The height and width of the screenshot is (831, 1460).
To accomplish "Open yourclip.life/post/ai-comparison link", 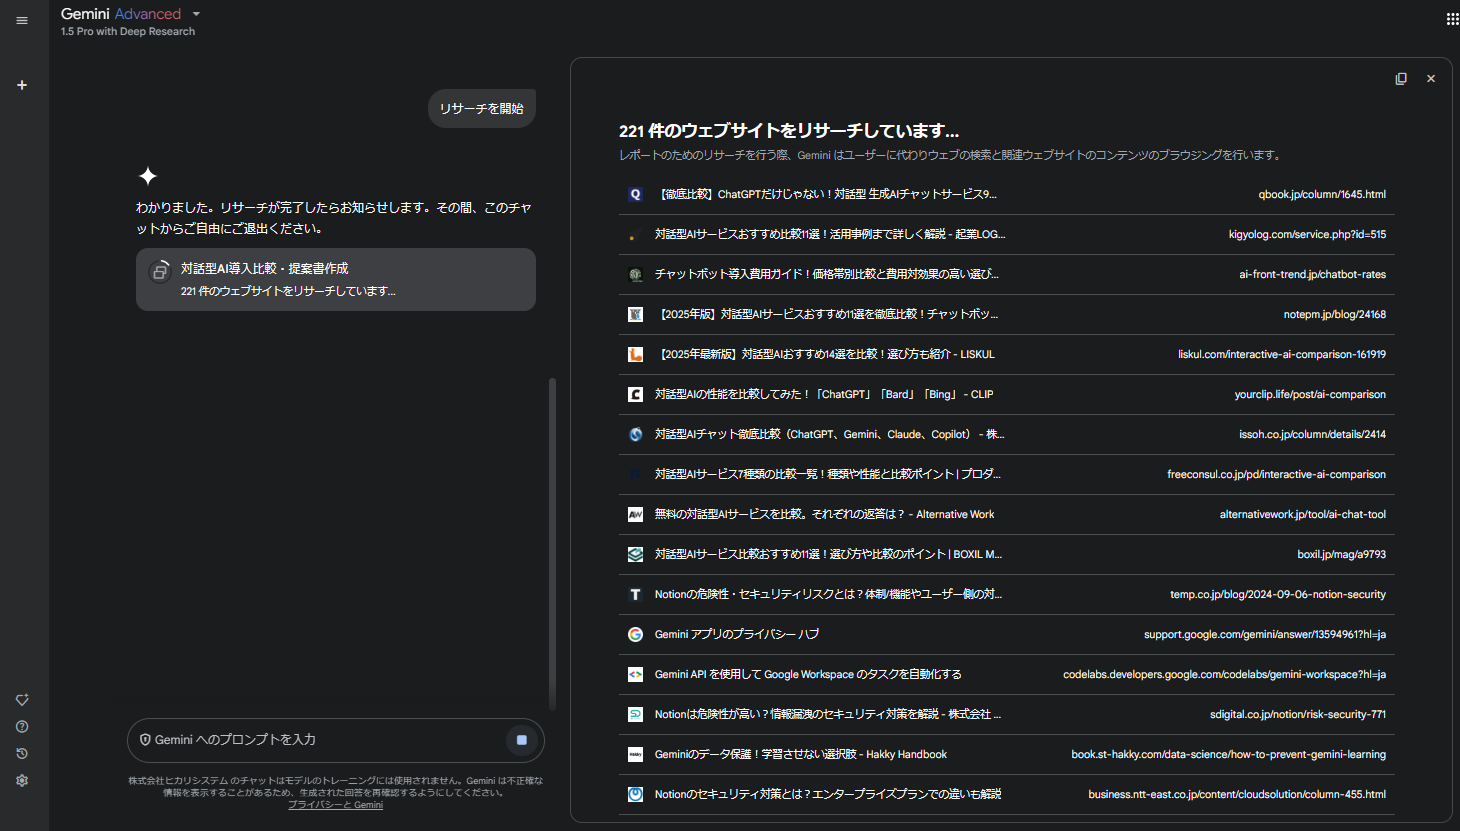I will click(x=1310, y=395).
